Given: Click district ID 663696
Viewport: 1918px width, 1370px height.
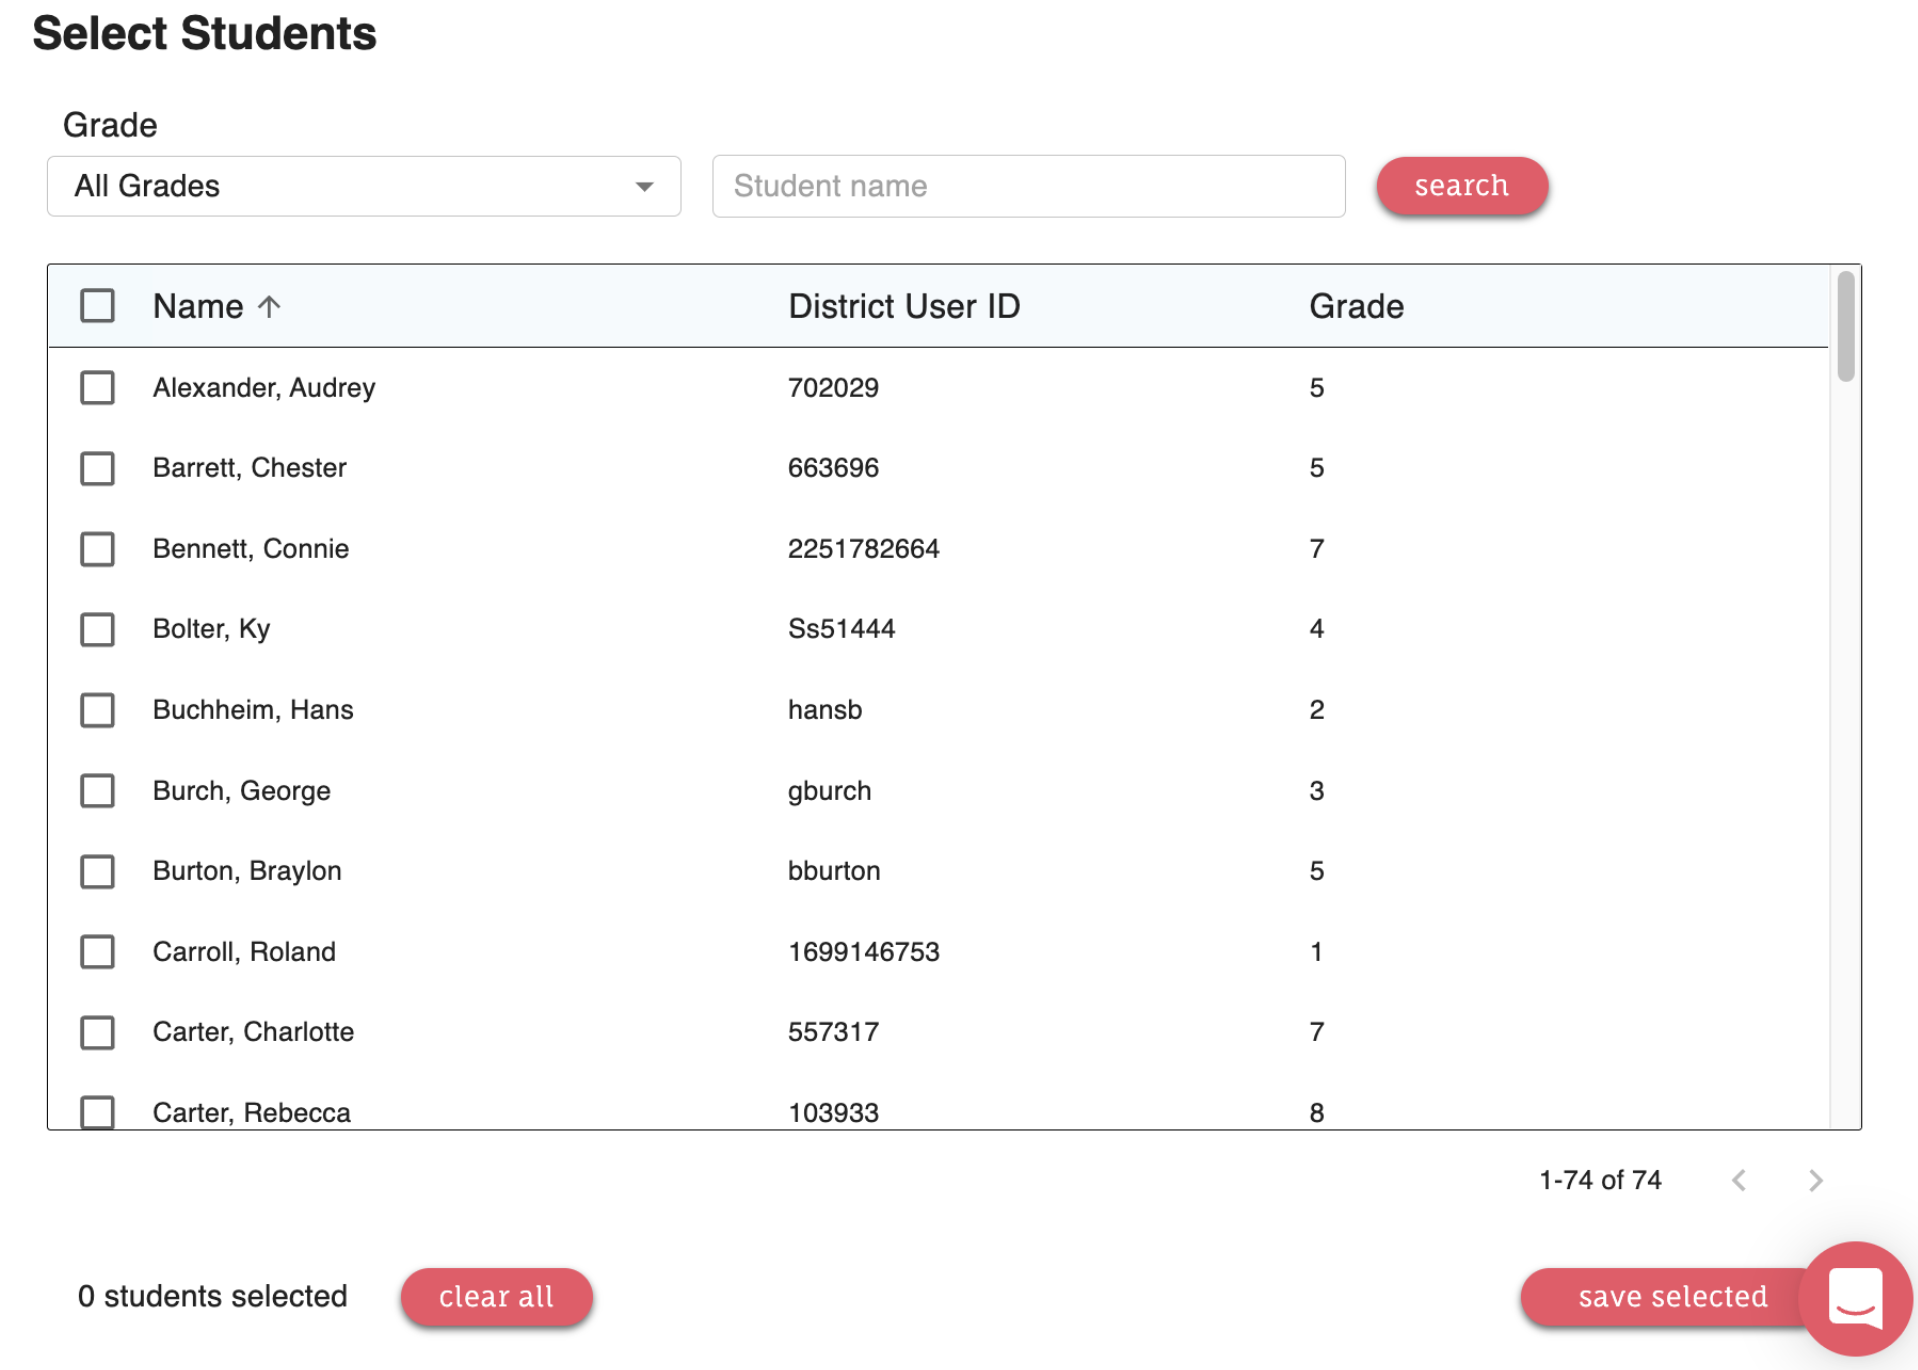Looking at the screenshot, I should pos(833,468).
